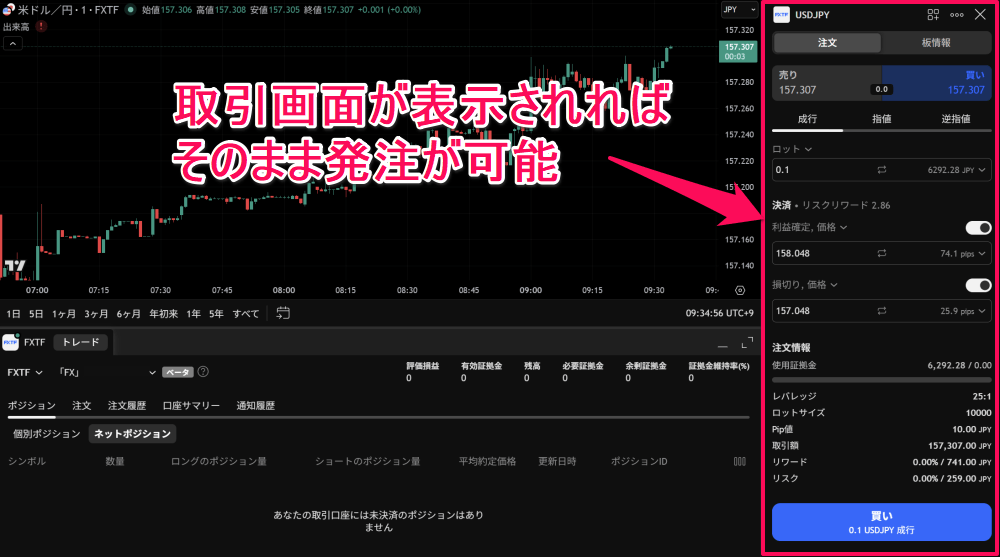Open table column settings icon
Screen dimensions: 1000x557
click(740, 461)
